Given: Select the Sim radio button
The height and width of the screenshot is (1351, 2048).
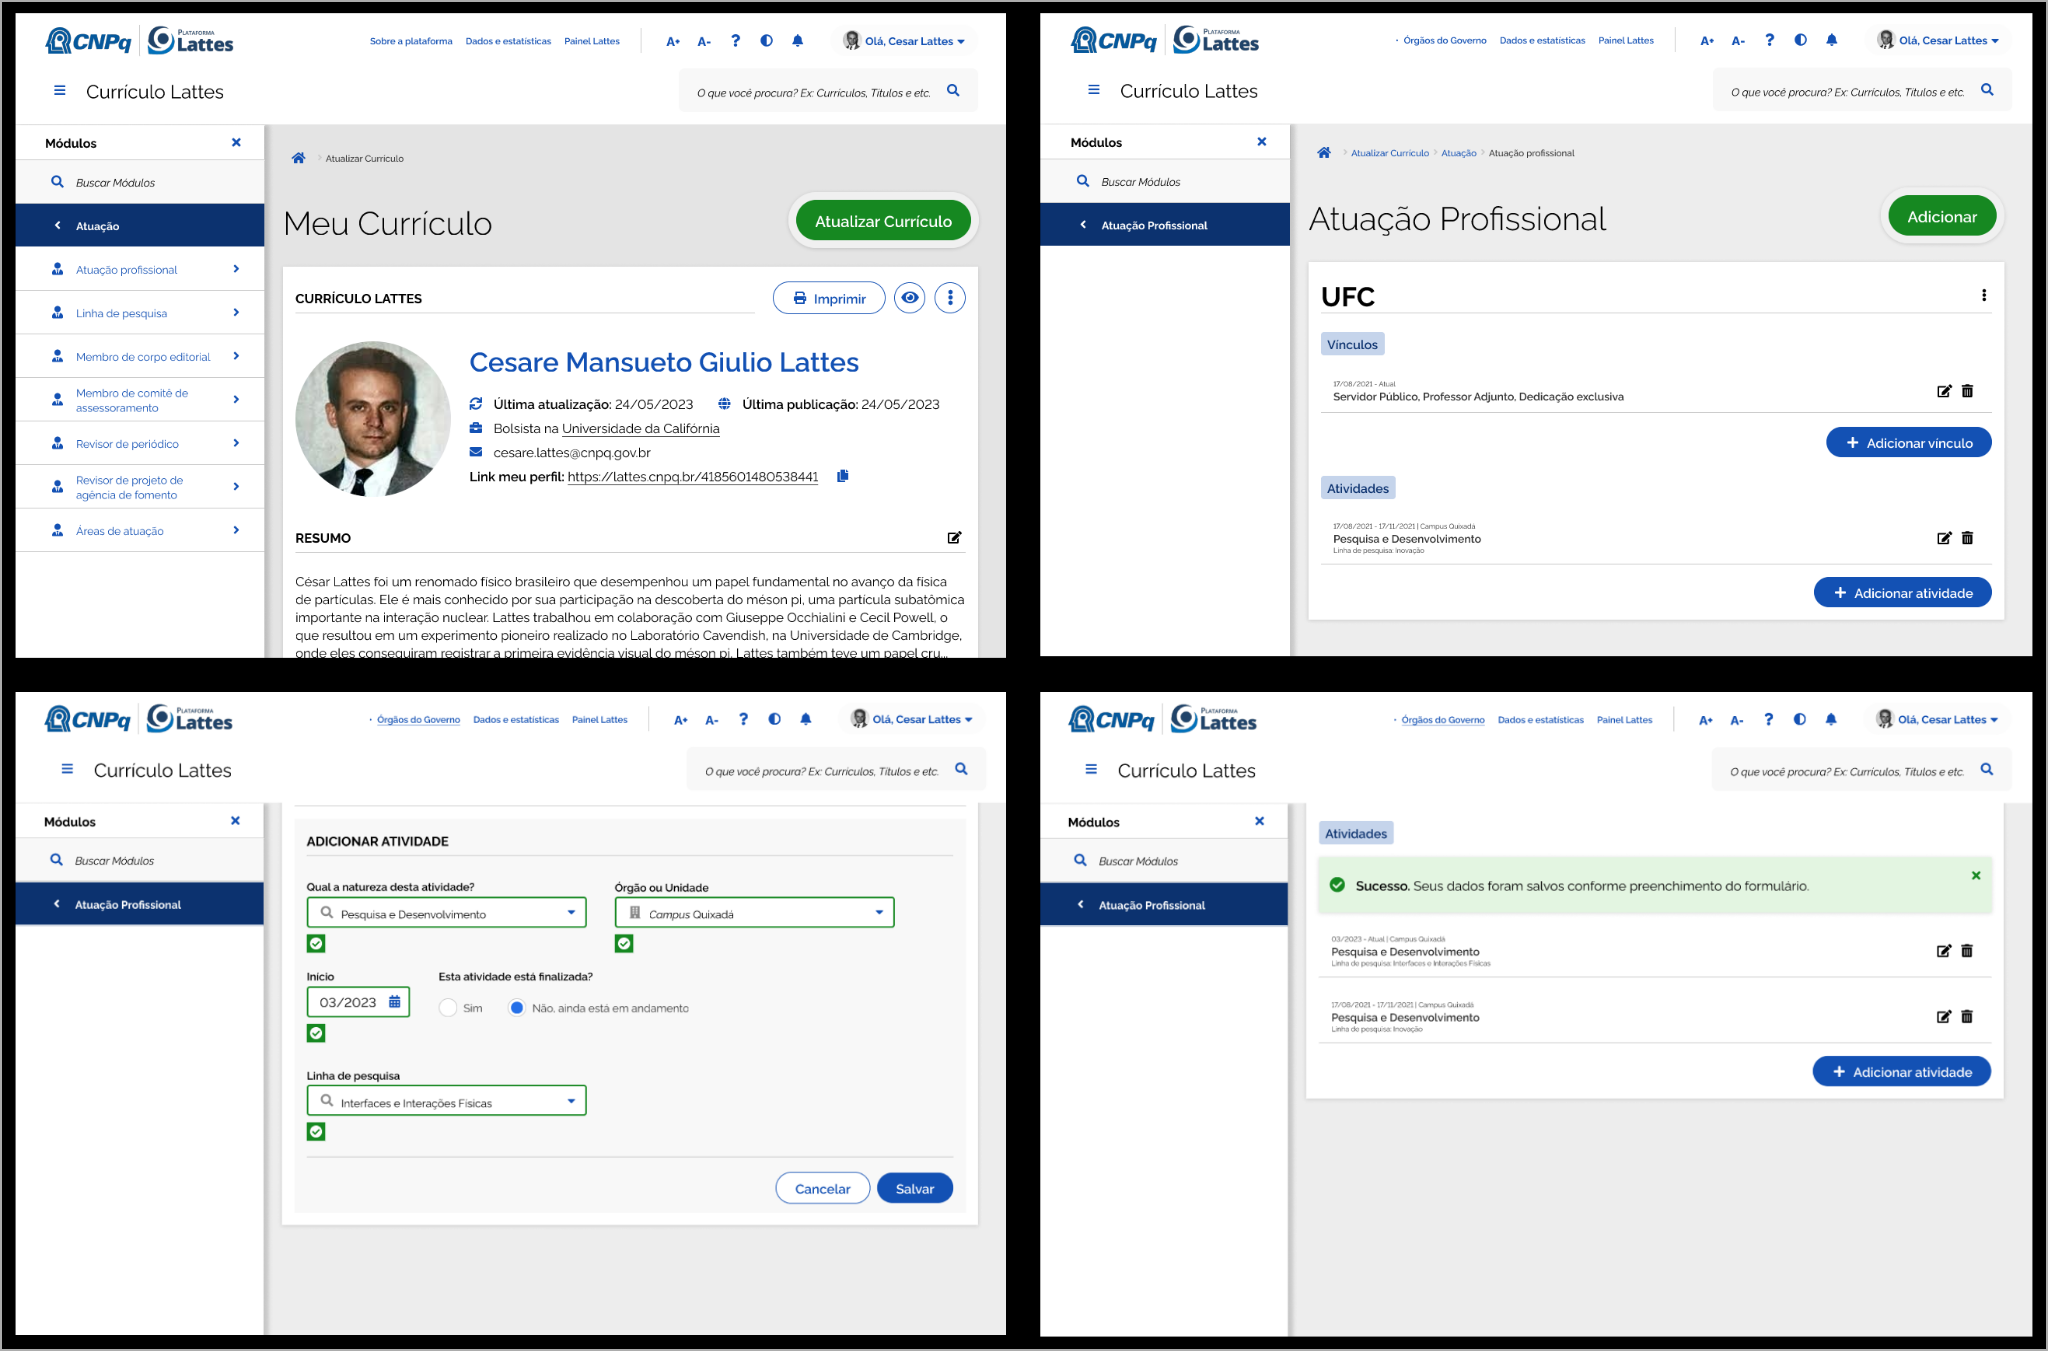Looking at the screenshot, I should tap(448, 1008).
